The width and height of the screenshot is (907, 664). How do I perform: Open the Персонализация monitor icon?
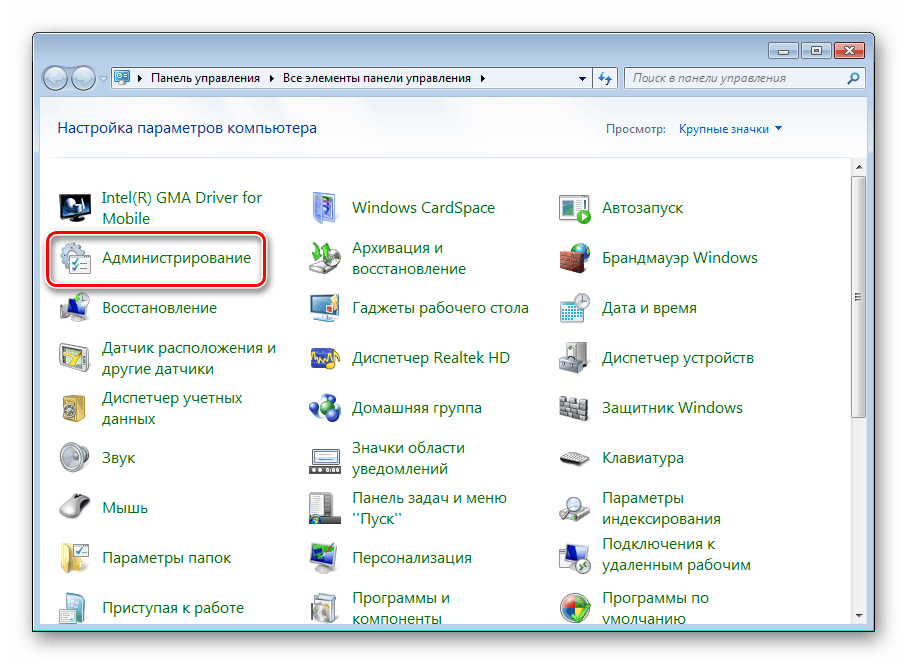324,558
